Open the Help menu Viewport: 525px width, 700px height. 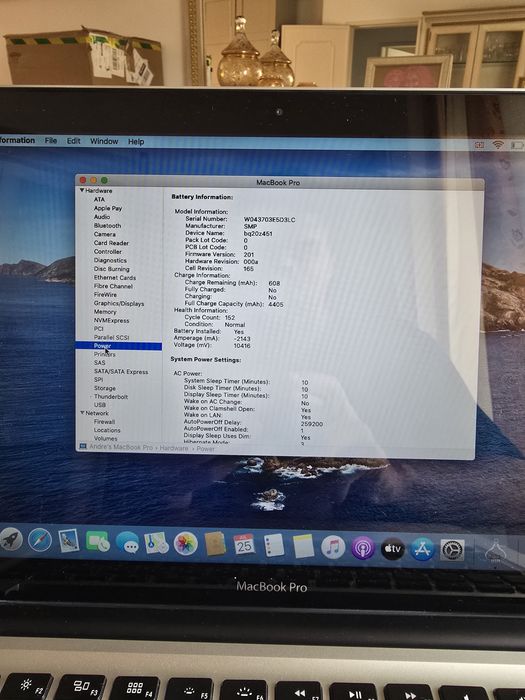tap(136, 142)
